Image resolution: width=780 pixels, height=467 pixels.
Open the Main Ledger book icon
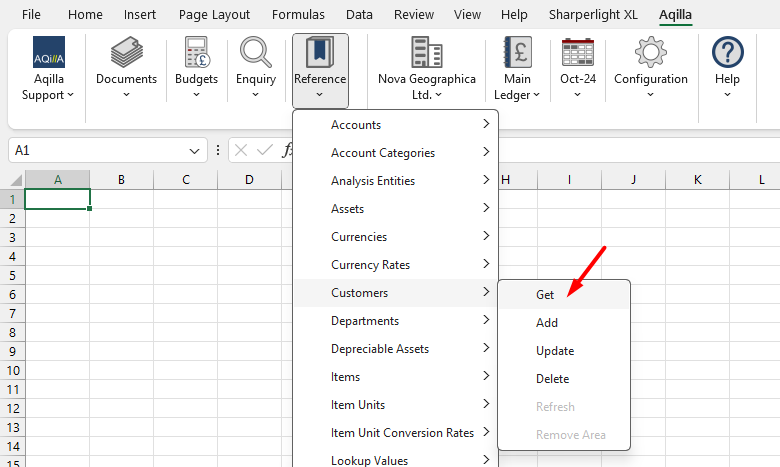[517, 53]
